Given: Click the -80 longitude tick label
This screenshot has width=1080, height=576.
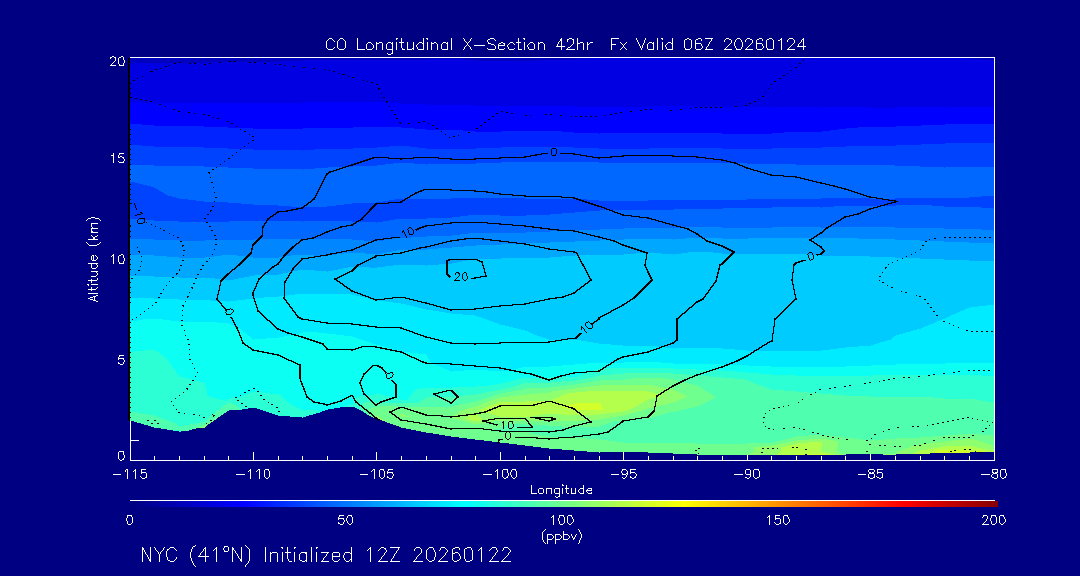Looking at the screenshot, I should tap(994, 475).
